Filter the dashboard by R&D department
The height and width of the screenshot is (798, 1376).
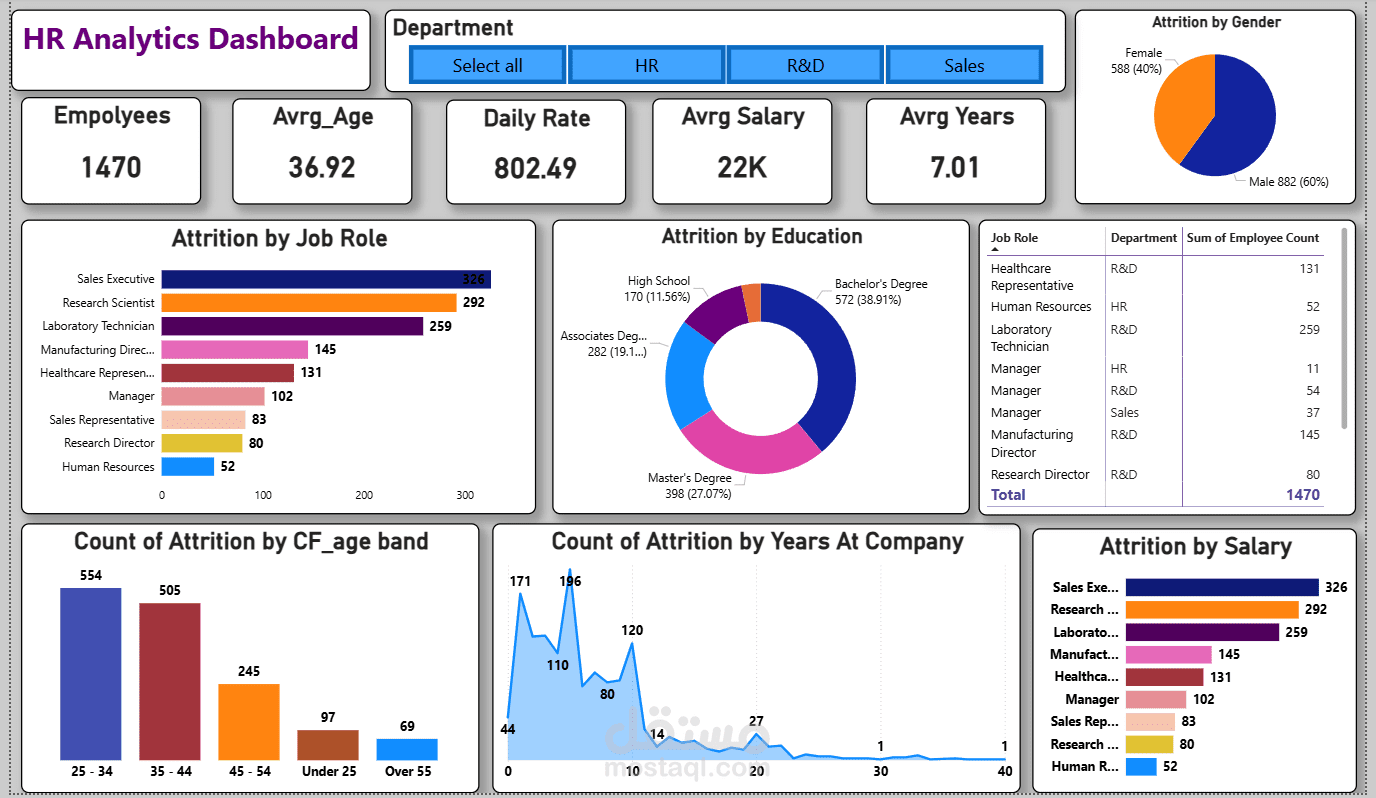[x=805, y=64]
